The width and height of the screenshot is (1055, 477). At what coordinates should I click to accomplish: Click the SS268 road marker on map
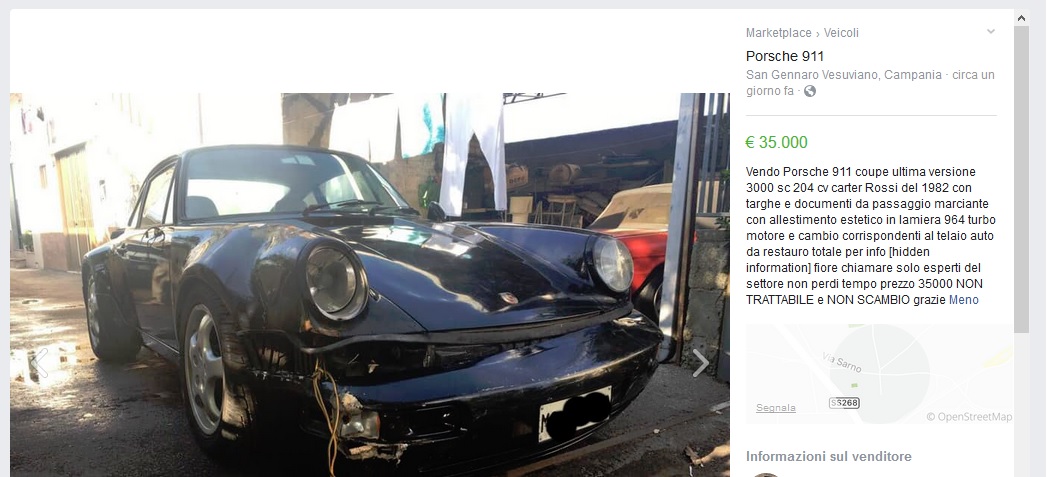[844, 403]
